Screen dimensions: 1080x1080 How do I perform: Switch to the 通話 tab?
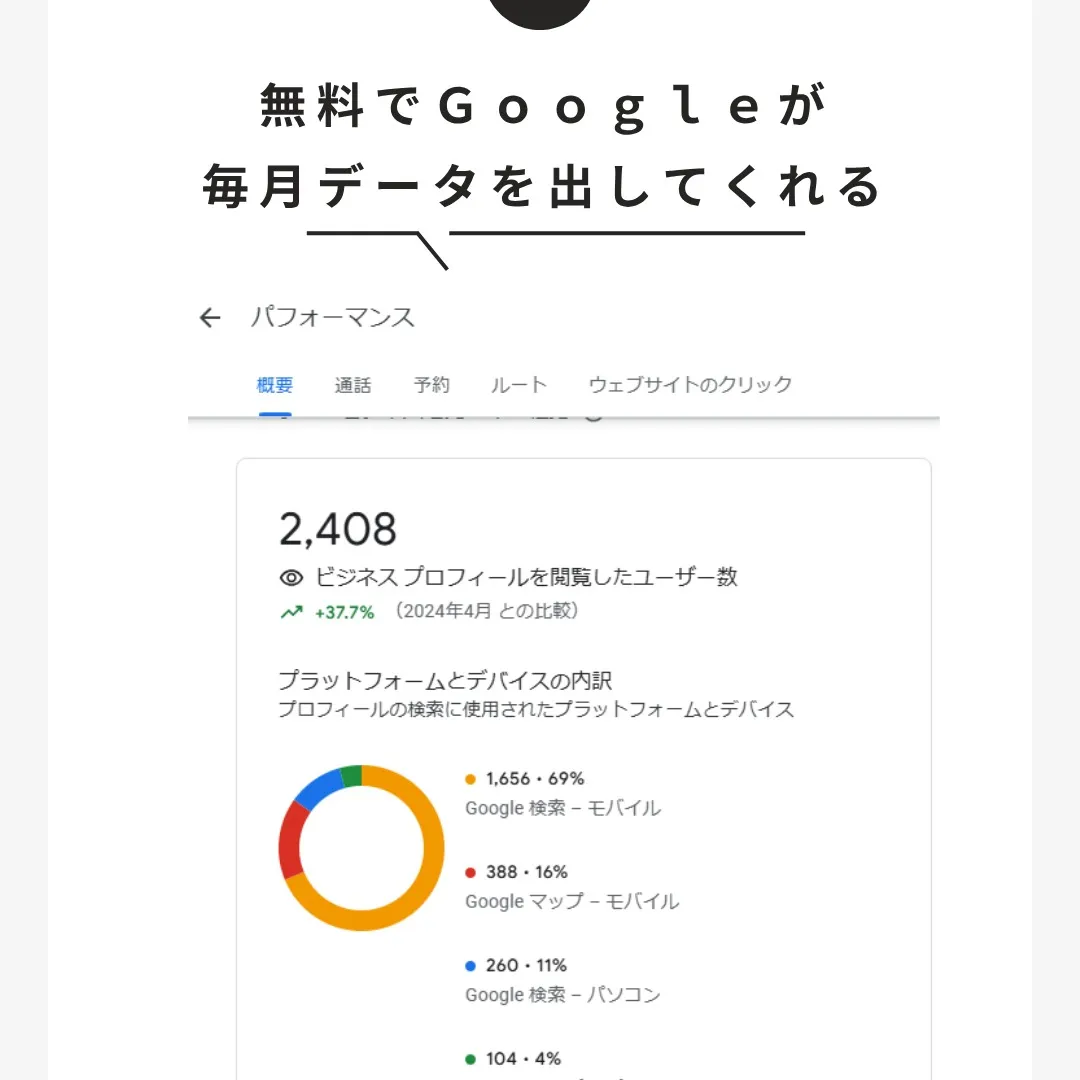353,384
